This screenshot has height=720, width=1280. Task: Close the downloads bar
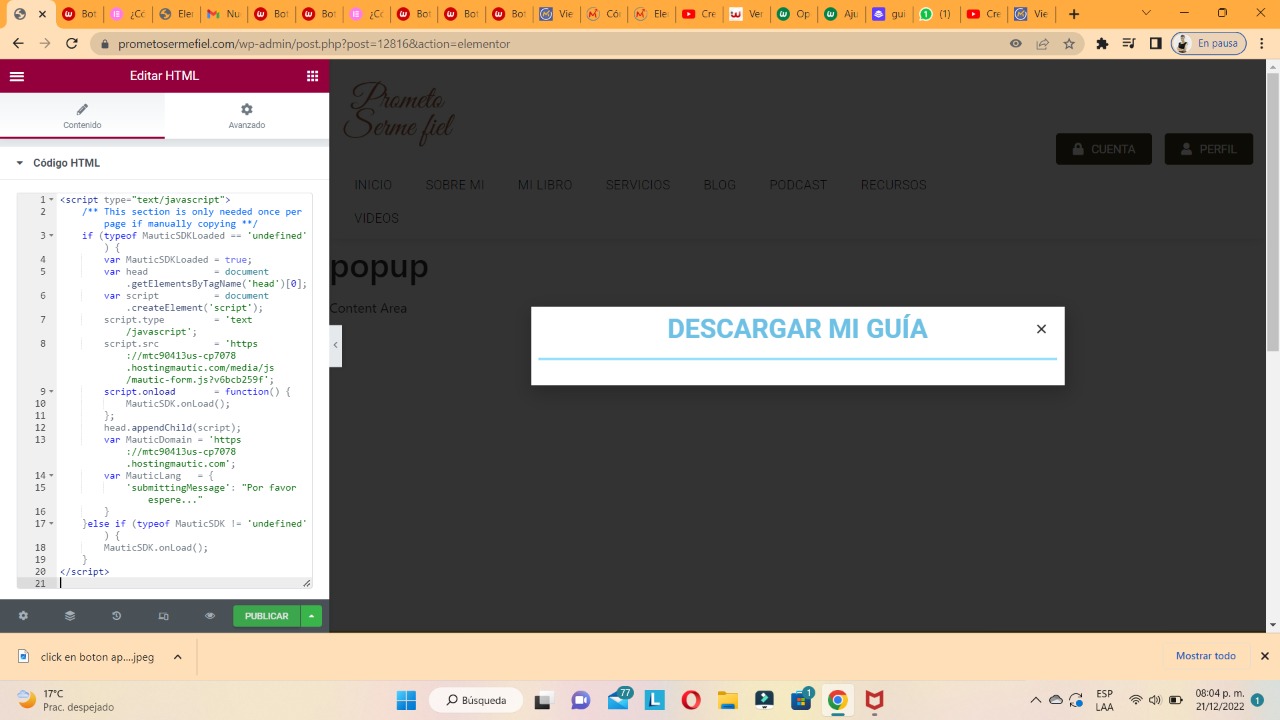pos(1264,656)
